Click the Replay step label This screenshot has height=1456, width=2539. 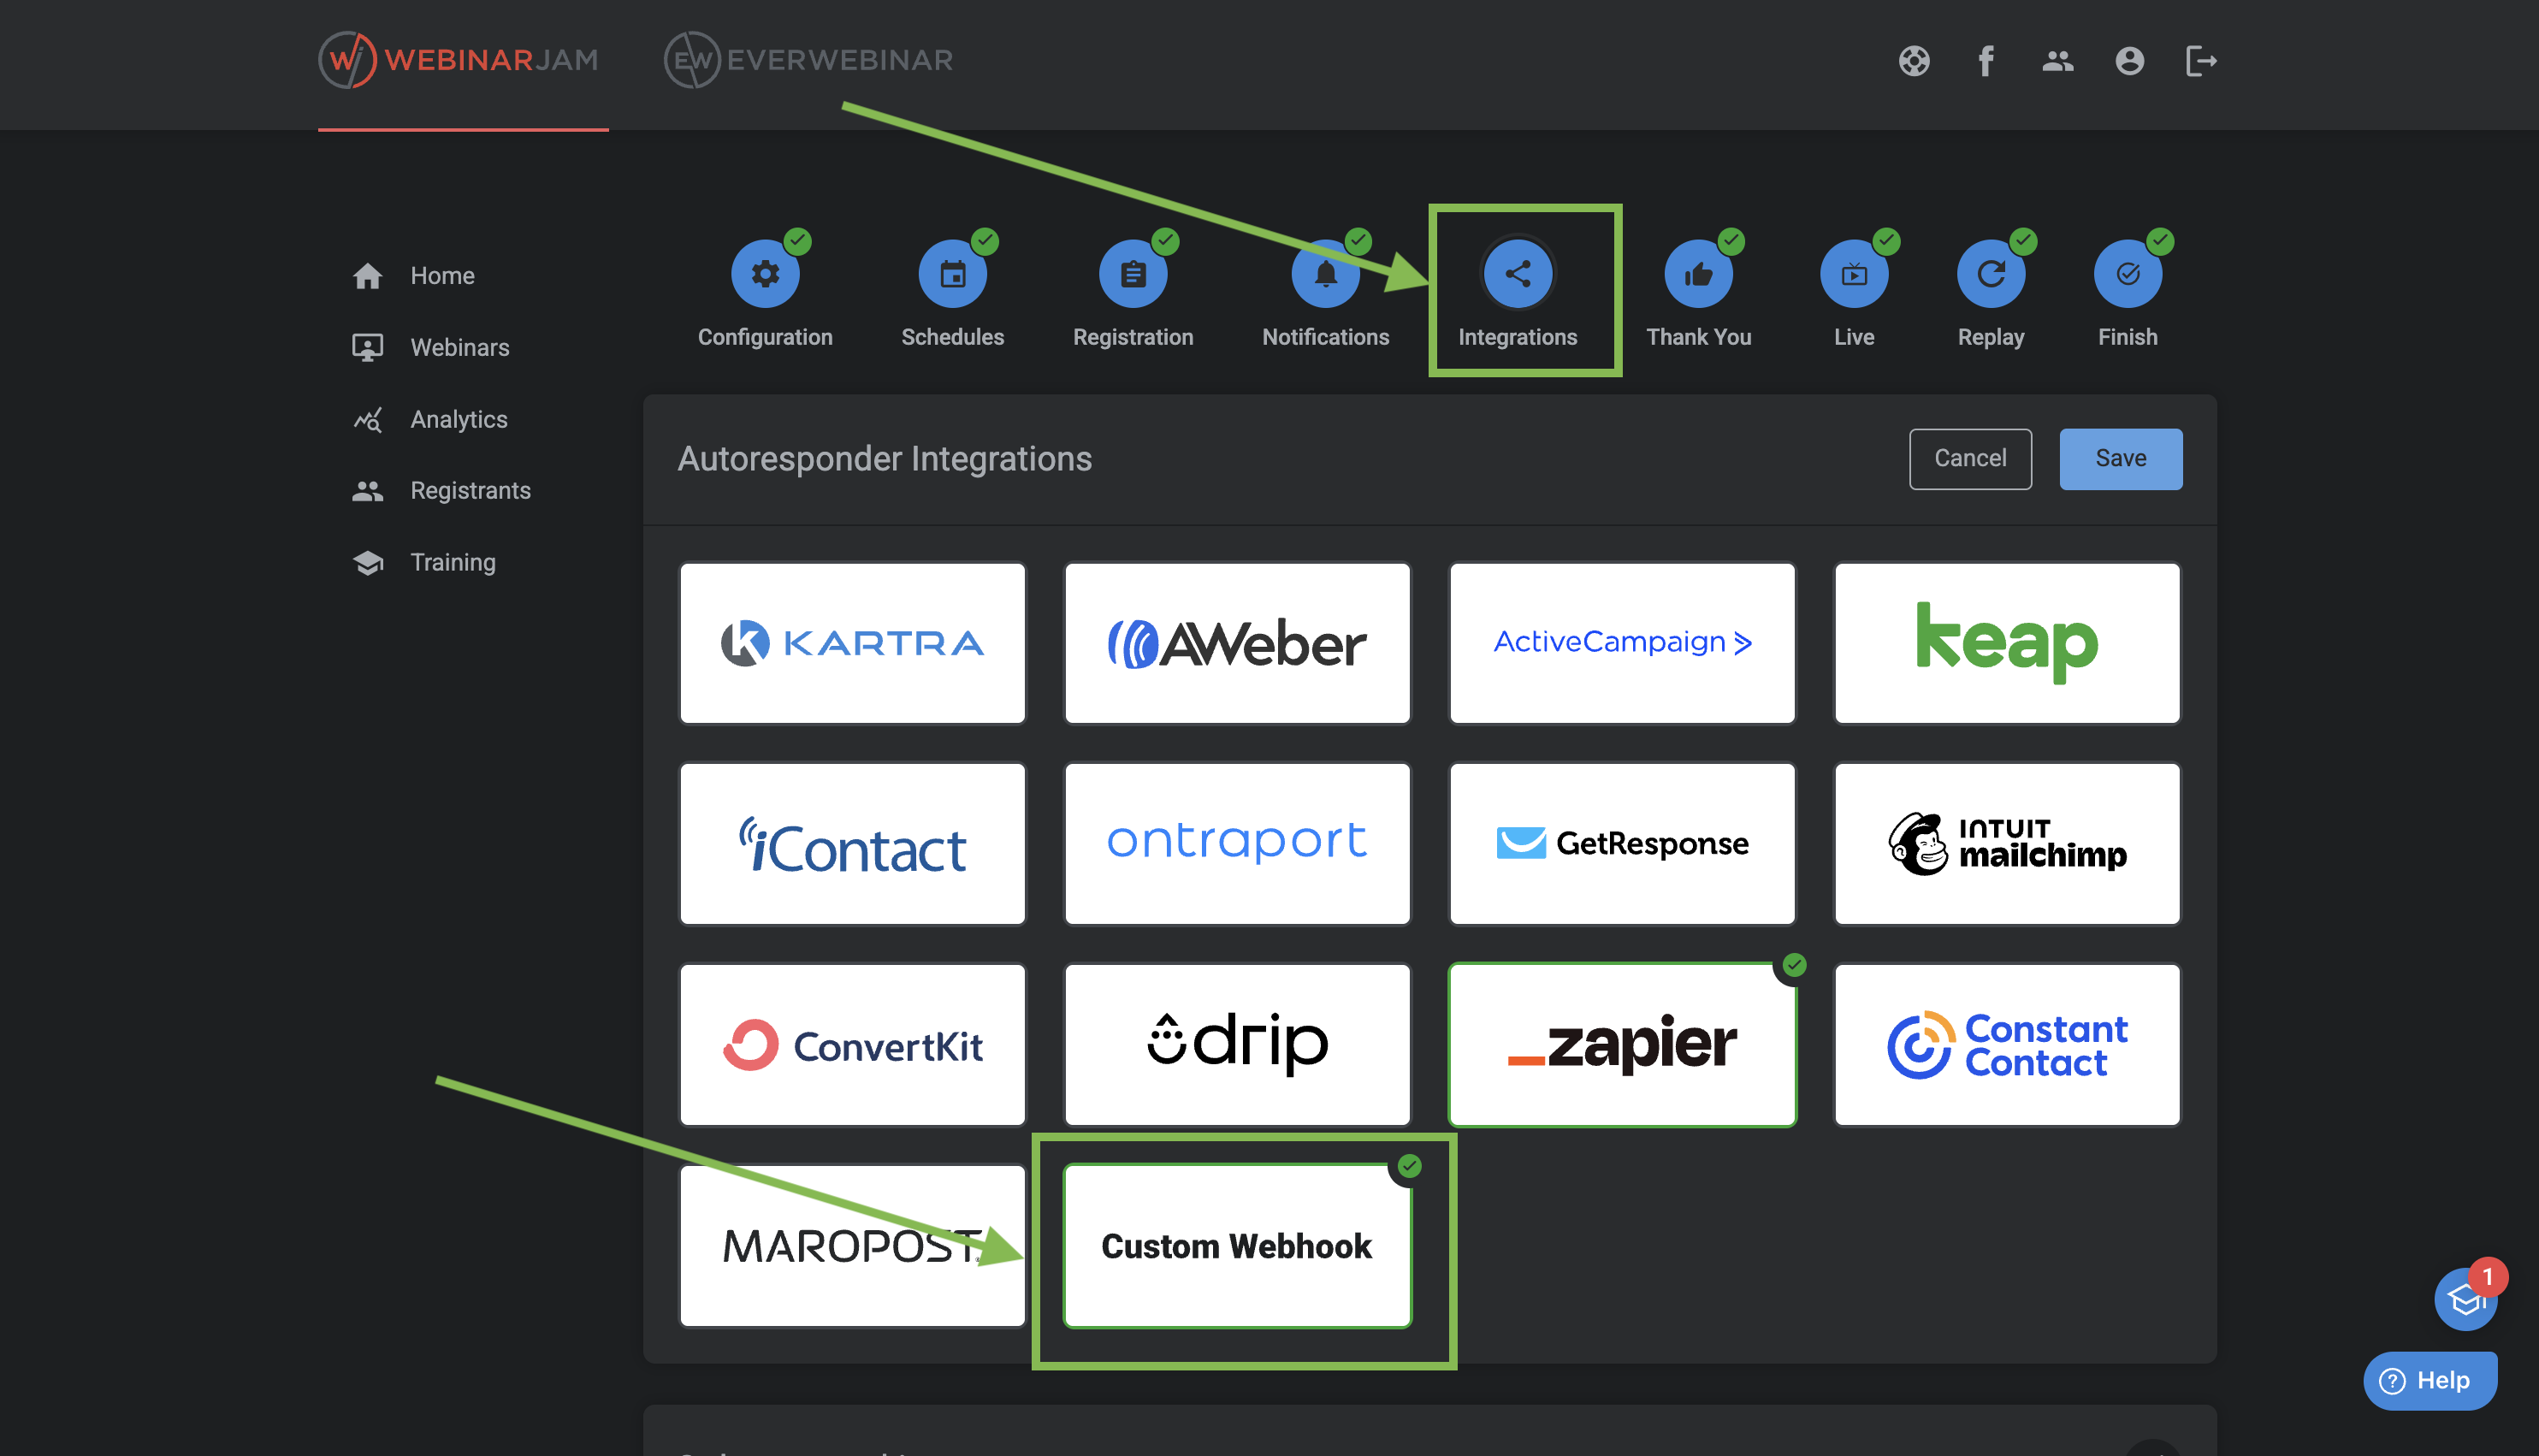1991,338
